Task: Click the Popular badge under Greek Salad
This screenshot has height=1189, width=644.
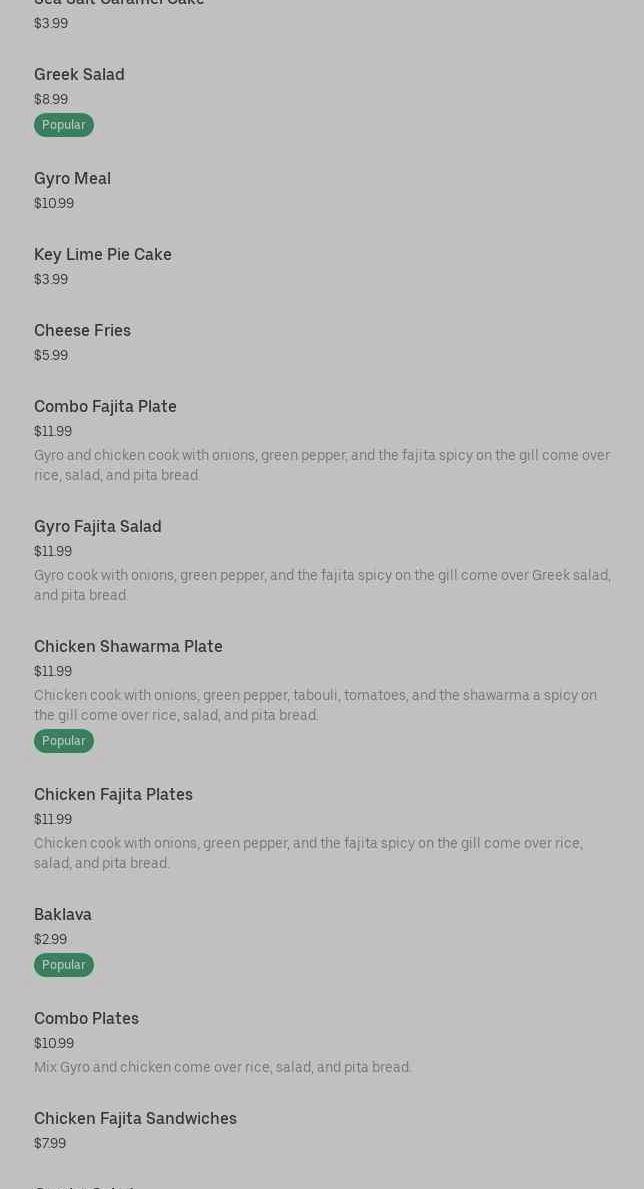Action: click(x=64, y=125)
